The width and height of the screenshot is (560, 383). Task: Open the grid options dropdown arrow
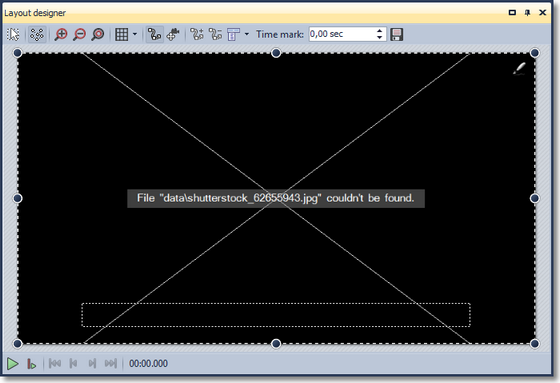[x=135, y=34]
